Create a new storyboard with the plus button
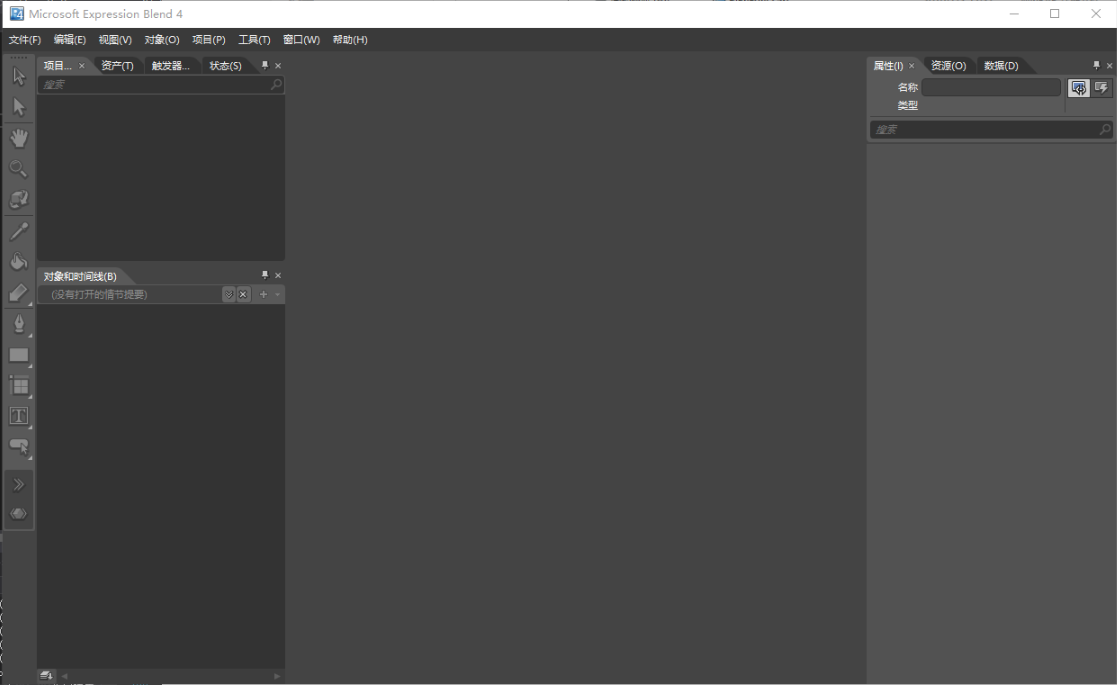Image resolution: width=1117 pixels, height=685 pixels. [x=262, y=294]
